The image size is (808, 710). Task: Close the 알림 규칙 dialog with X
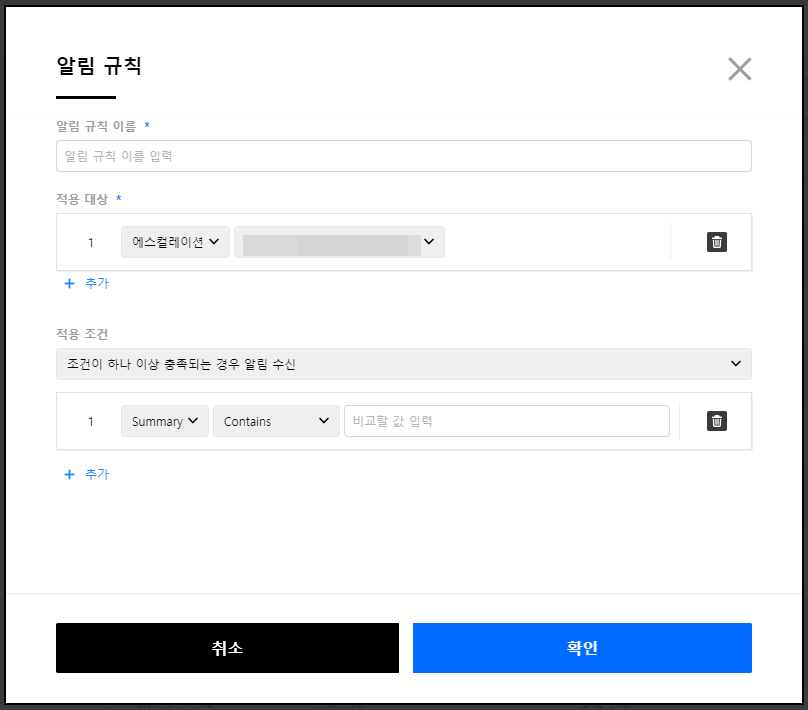click(x=739, y=69)
